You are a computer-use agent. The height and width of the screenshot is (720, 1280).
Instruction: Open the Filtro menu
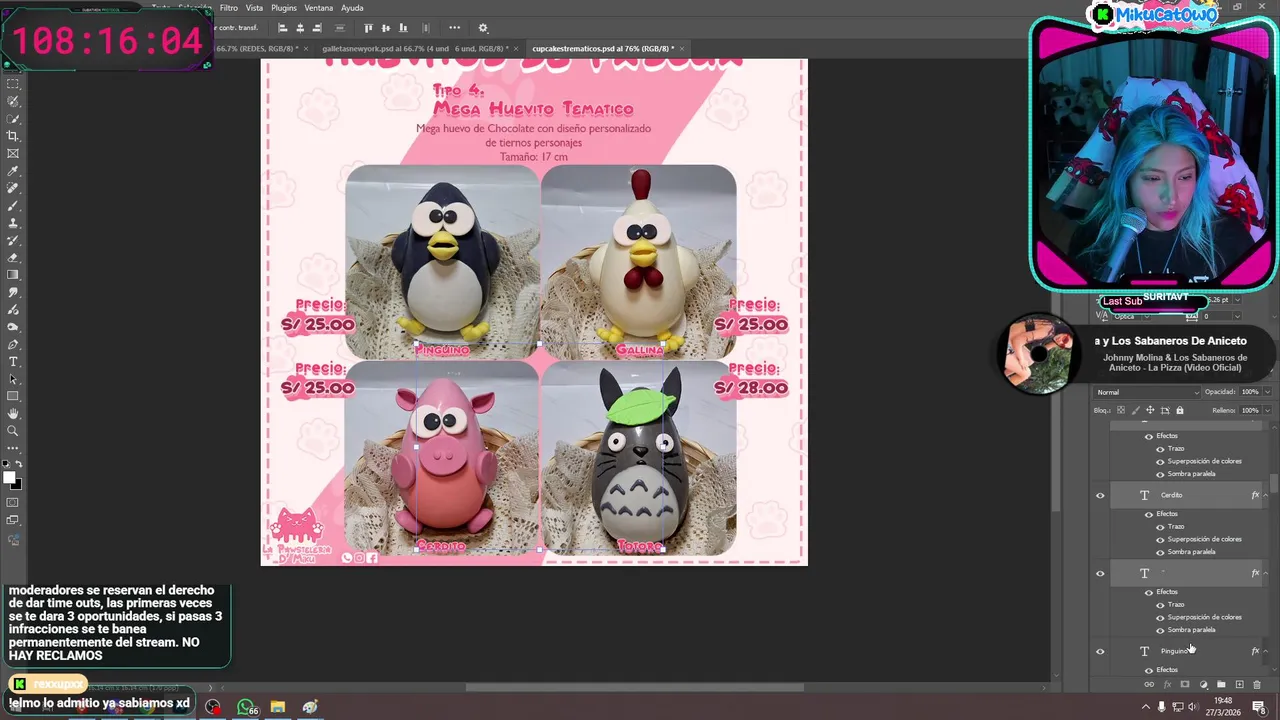(x=229, y=8)
